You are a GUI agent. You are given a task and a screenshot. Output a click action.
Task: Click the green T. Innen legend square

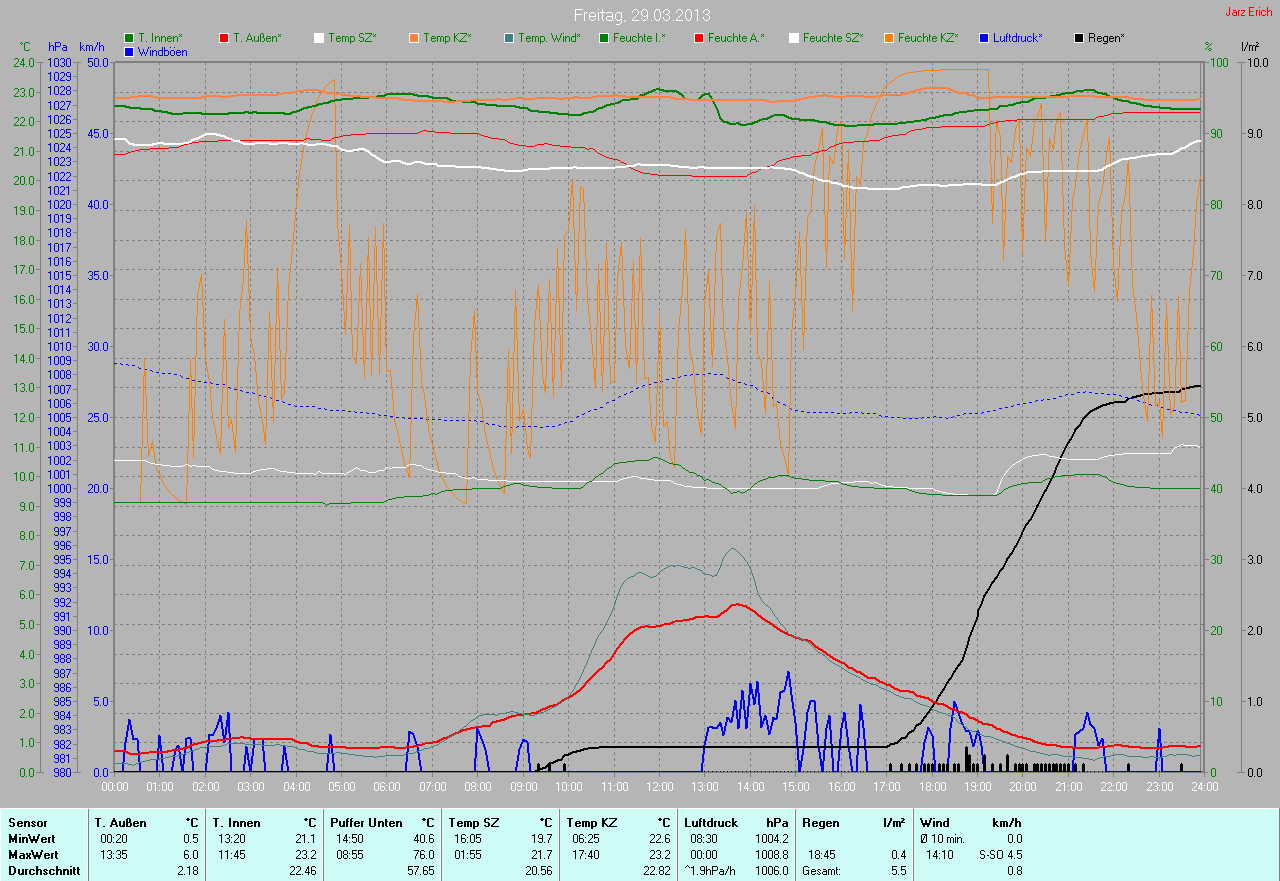pos(129,38)
